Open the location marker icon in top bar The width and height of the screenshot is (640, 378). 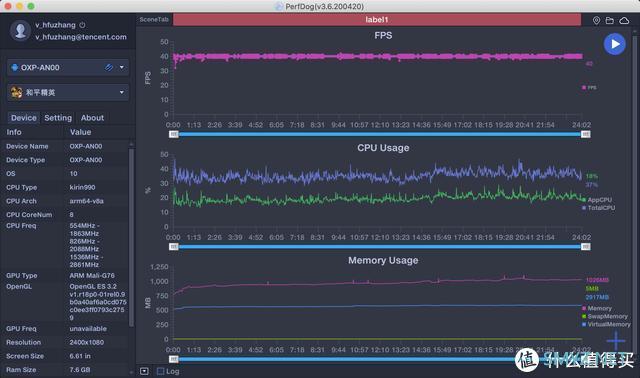point(596,20)
